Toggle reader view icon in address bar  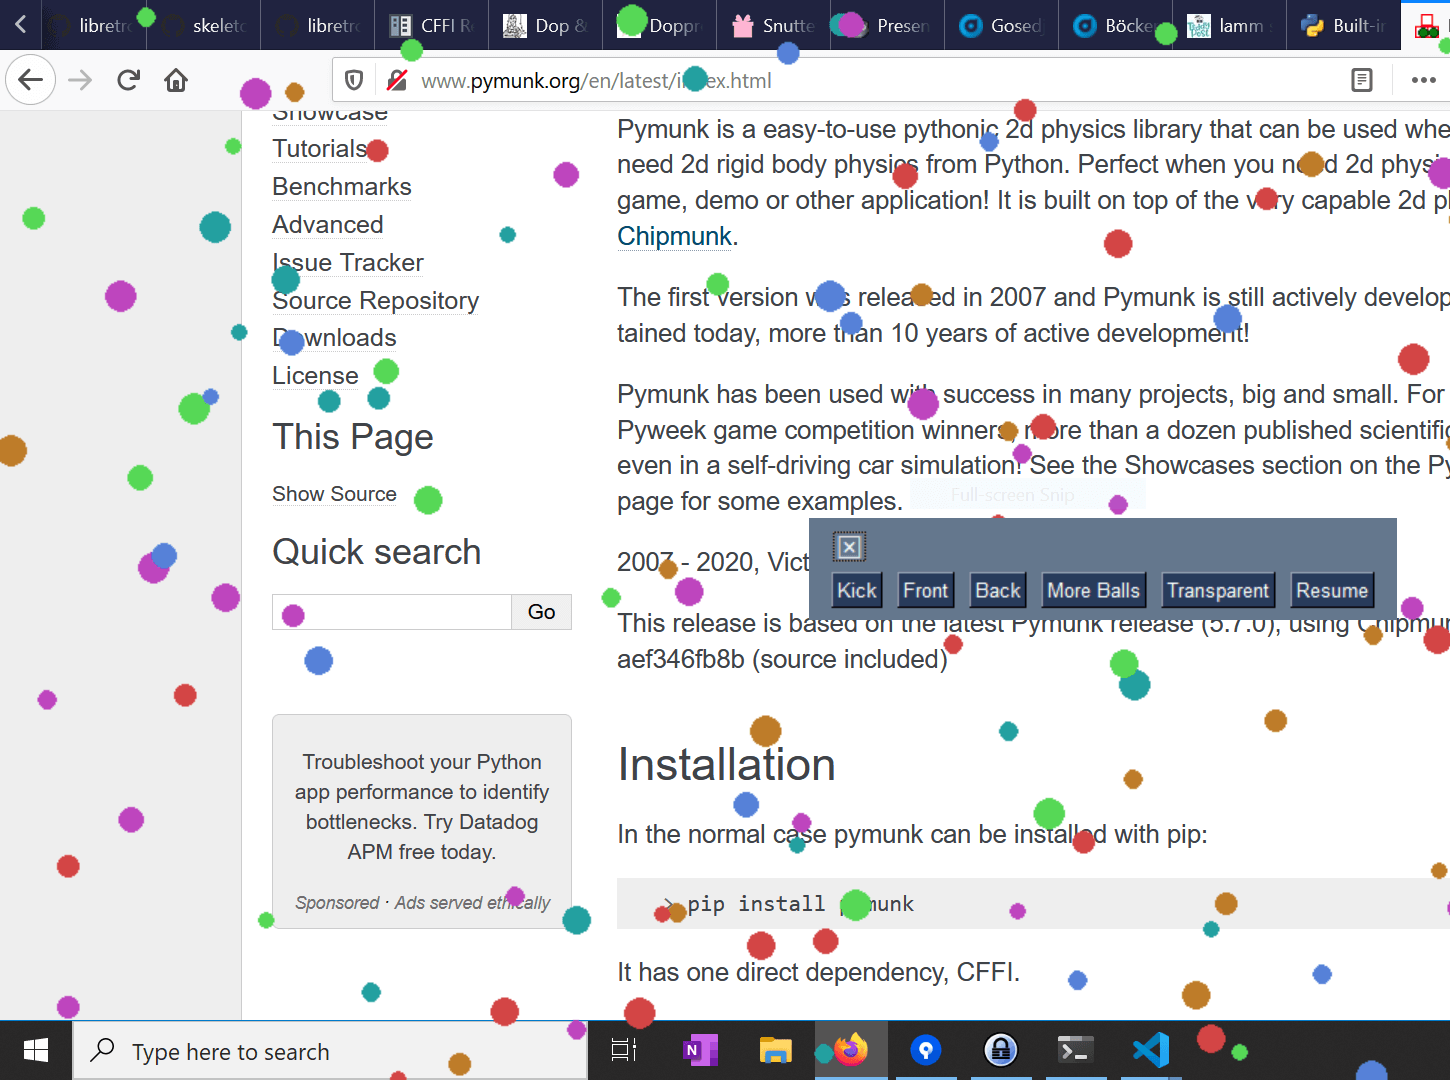[x=1362, y=80]
